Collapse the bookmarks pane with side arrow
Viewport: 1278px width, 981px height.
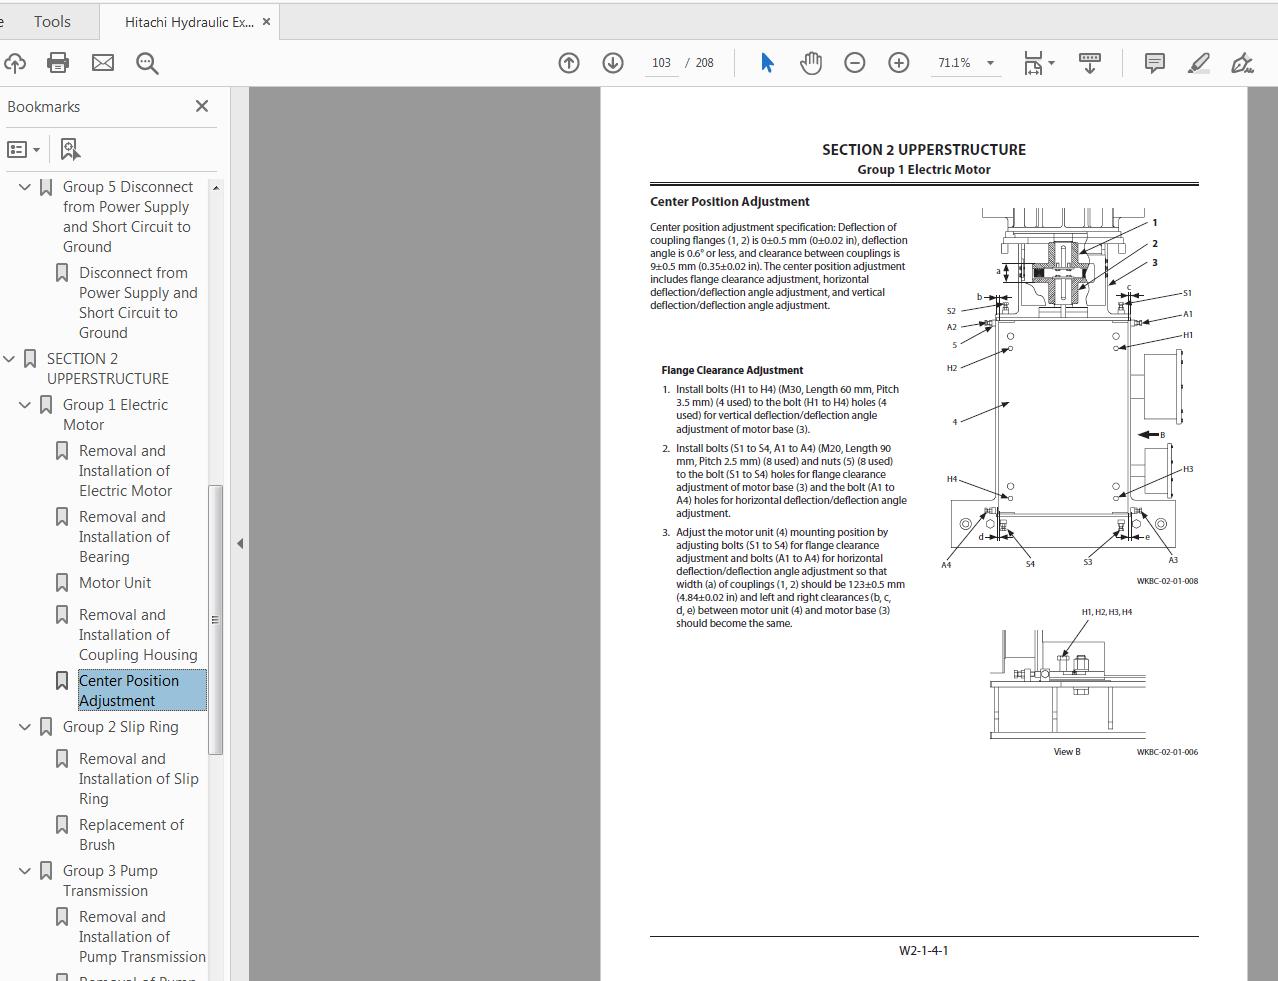pos(240,543)
